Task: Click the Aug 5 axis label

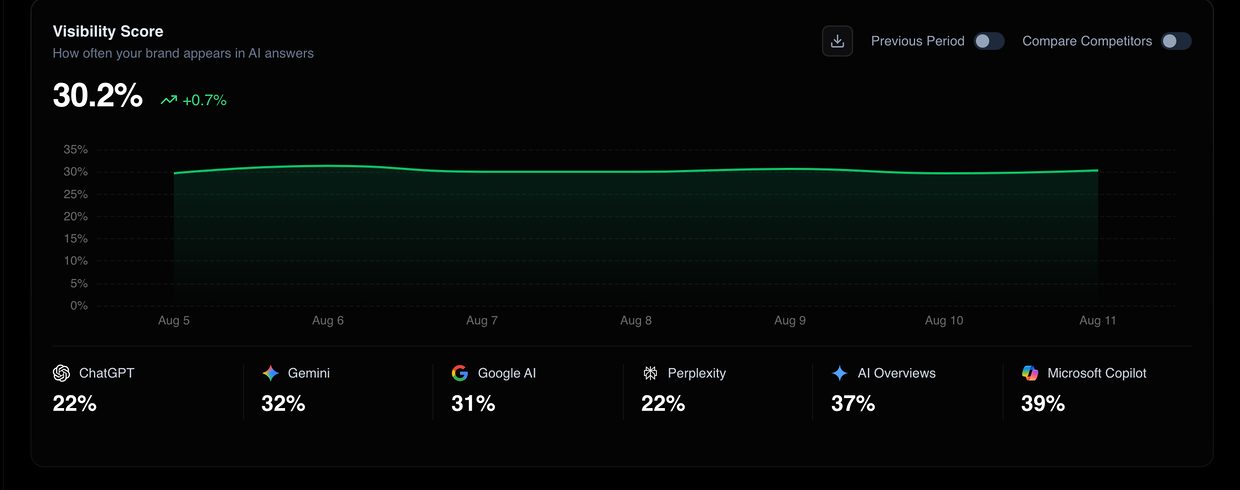Action: coord(174,321)
